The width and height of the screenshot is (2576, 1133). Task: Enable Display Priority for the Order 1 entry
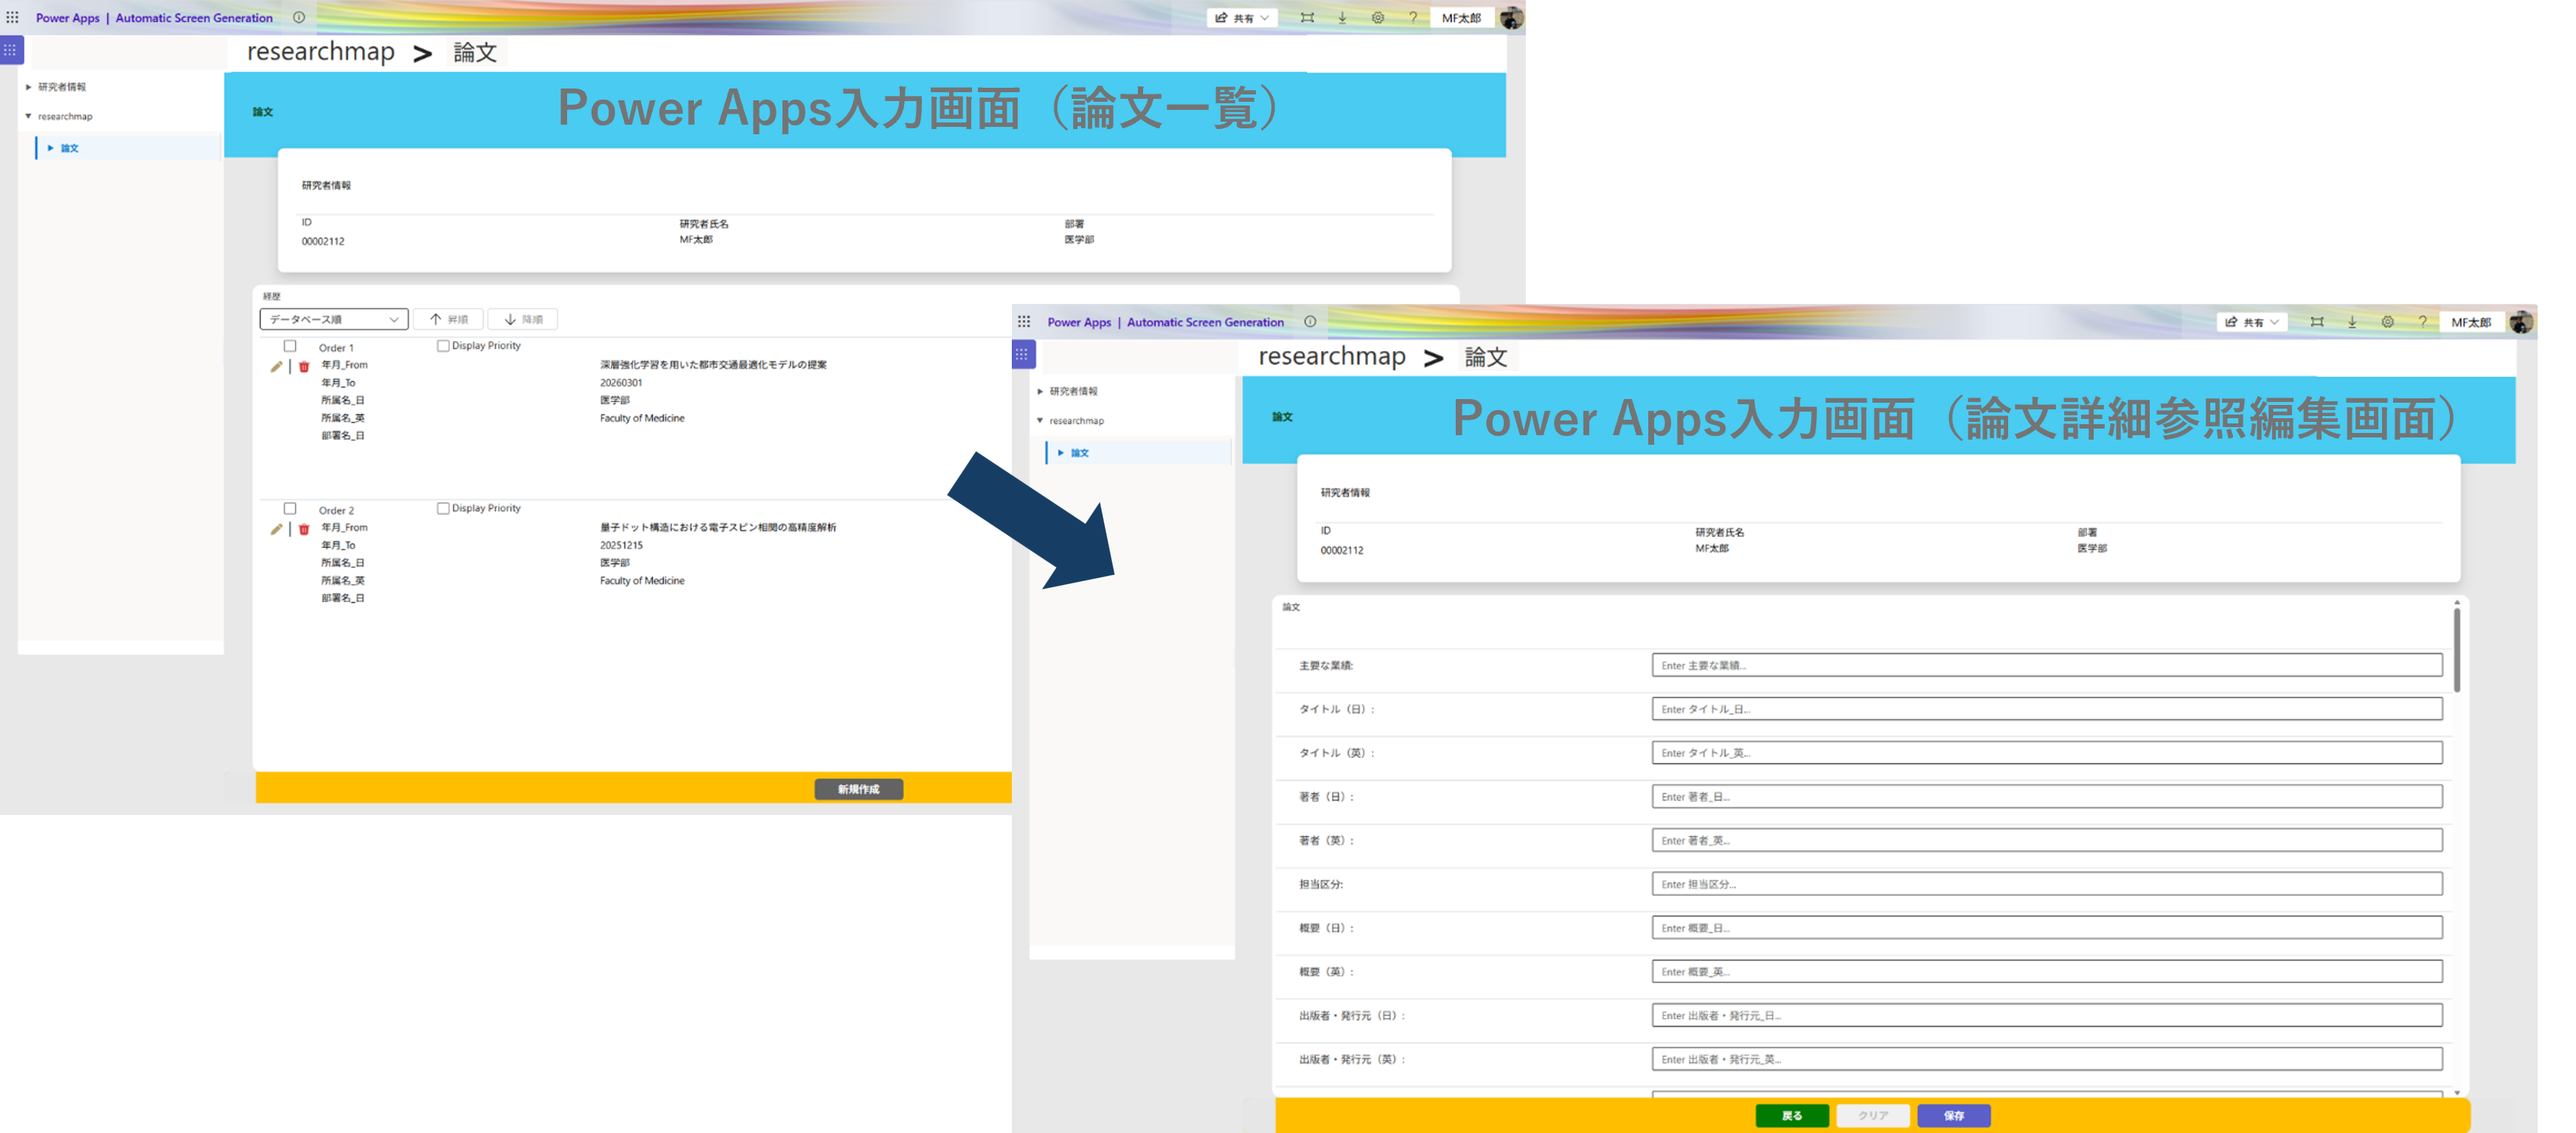pyautogui.click(x=443, y=346)
